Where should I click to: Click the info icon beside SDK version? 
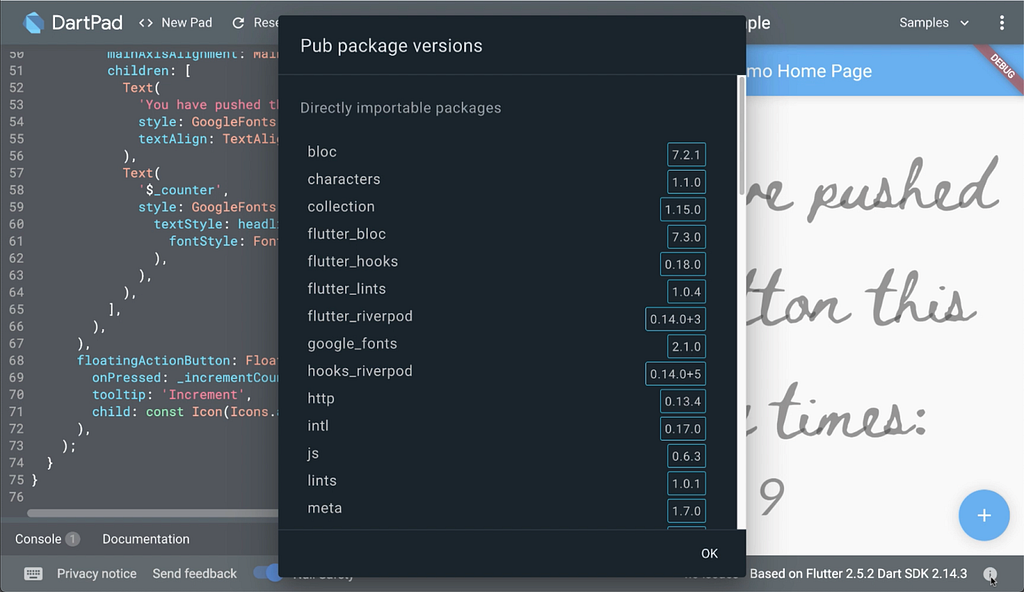coord(990,574)
